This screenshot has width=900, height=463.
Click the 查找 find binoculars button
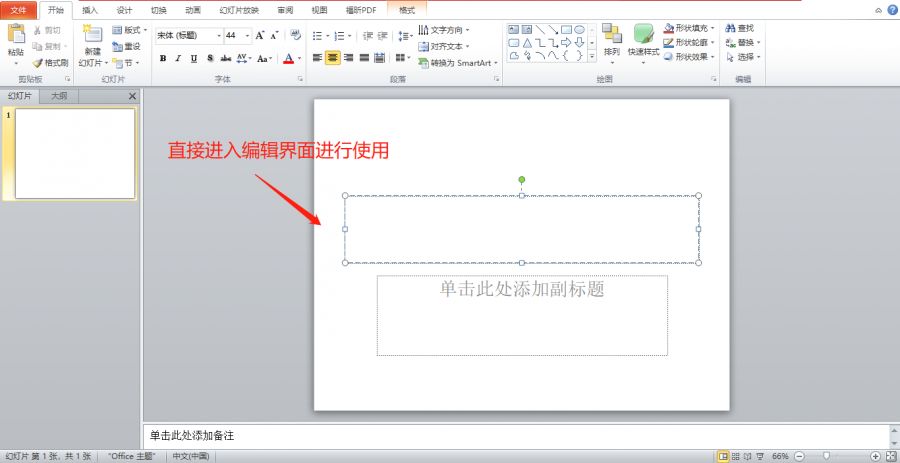[739, 28]
